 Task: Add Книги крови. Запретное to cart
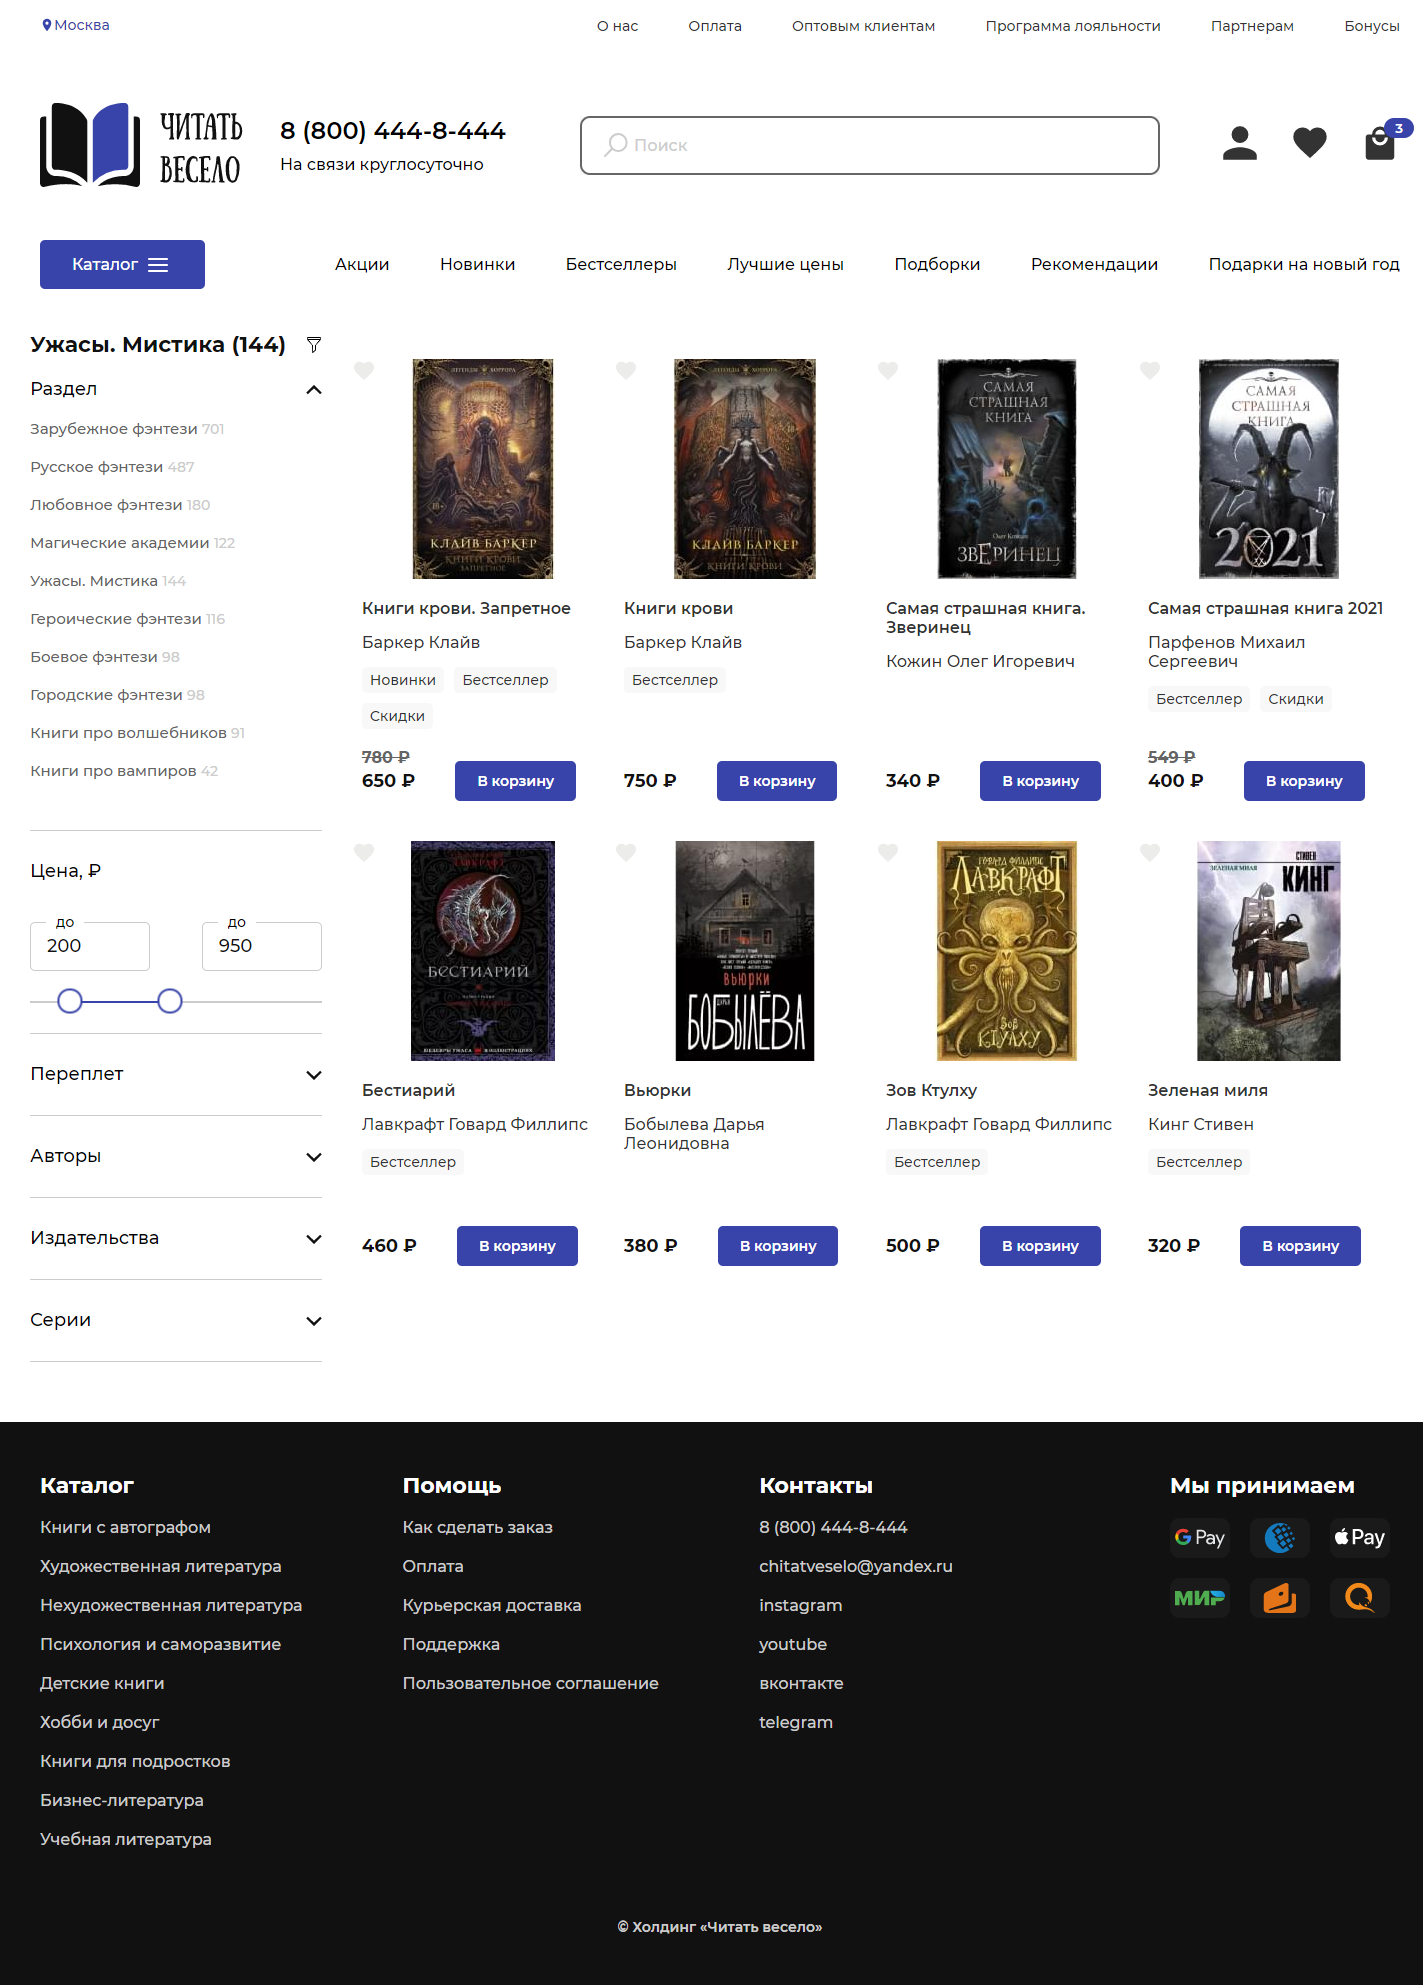click(515, 781)
